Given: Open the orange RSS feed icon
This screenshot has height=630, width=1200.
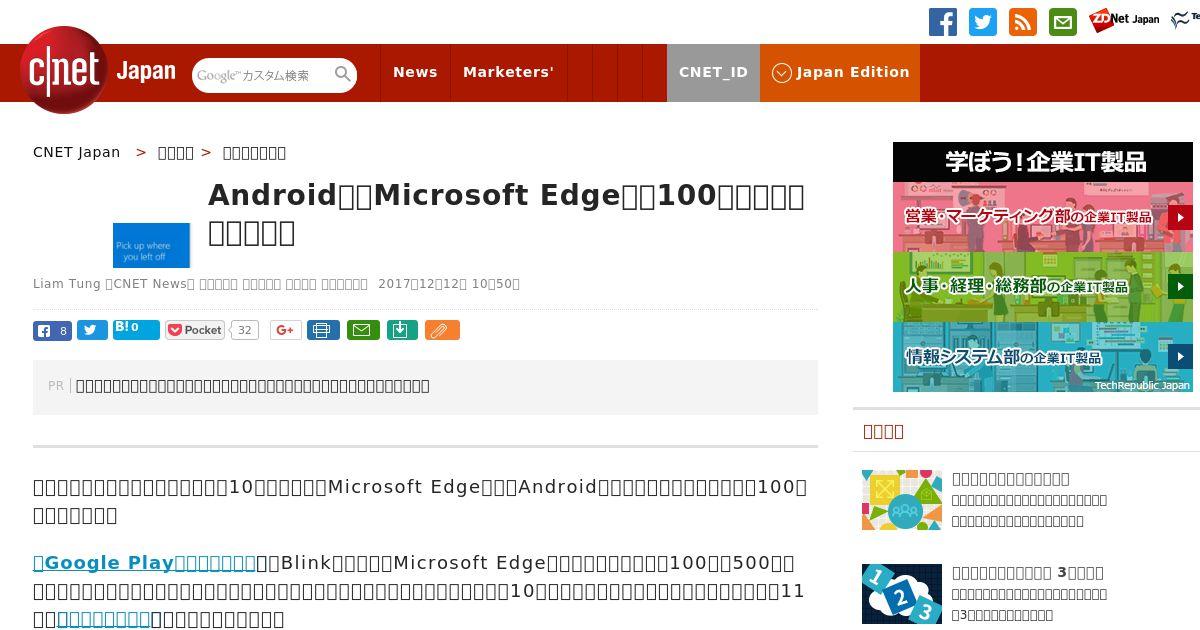Looking at the screenshot, I should (x=1023, y=22).
